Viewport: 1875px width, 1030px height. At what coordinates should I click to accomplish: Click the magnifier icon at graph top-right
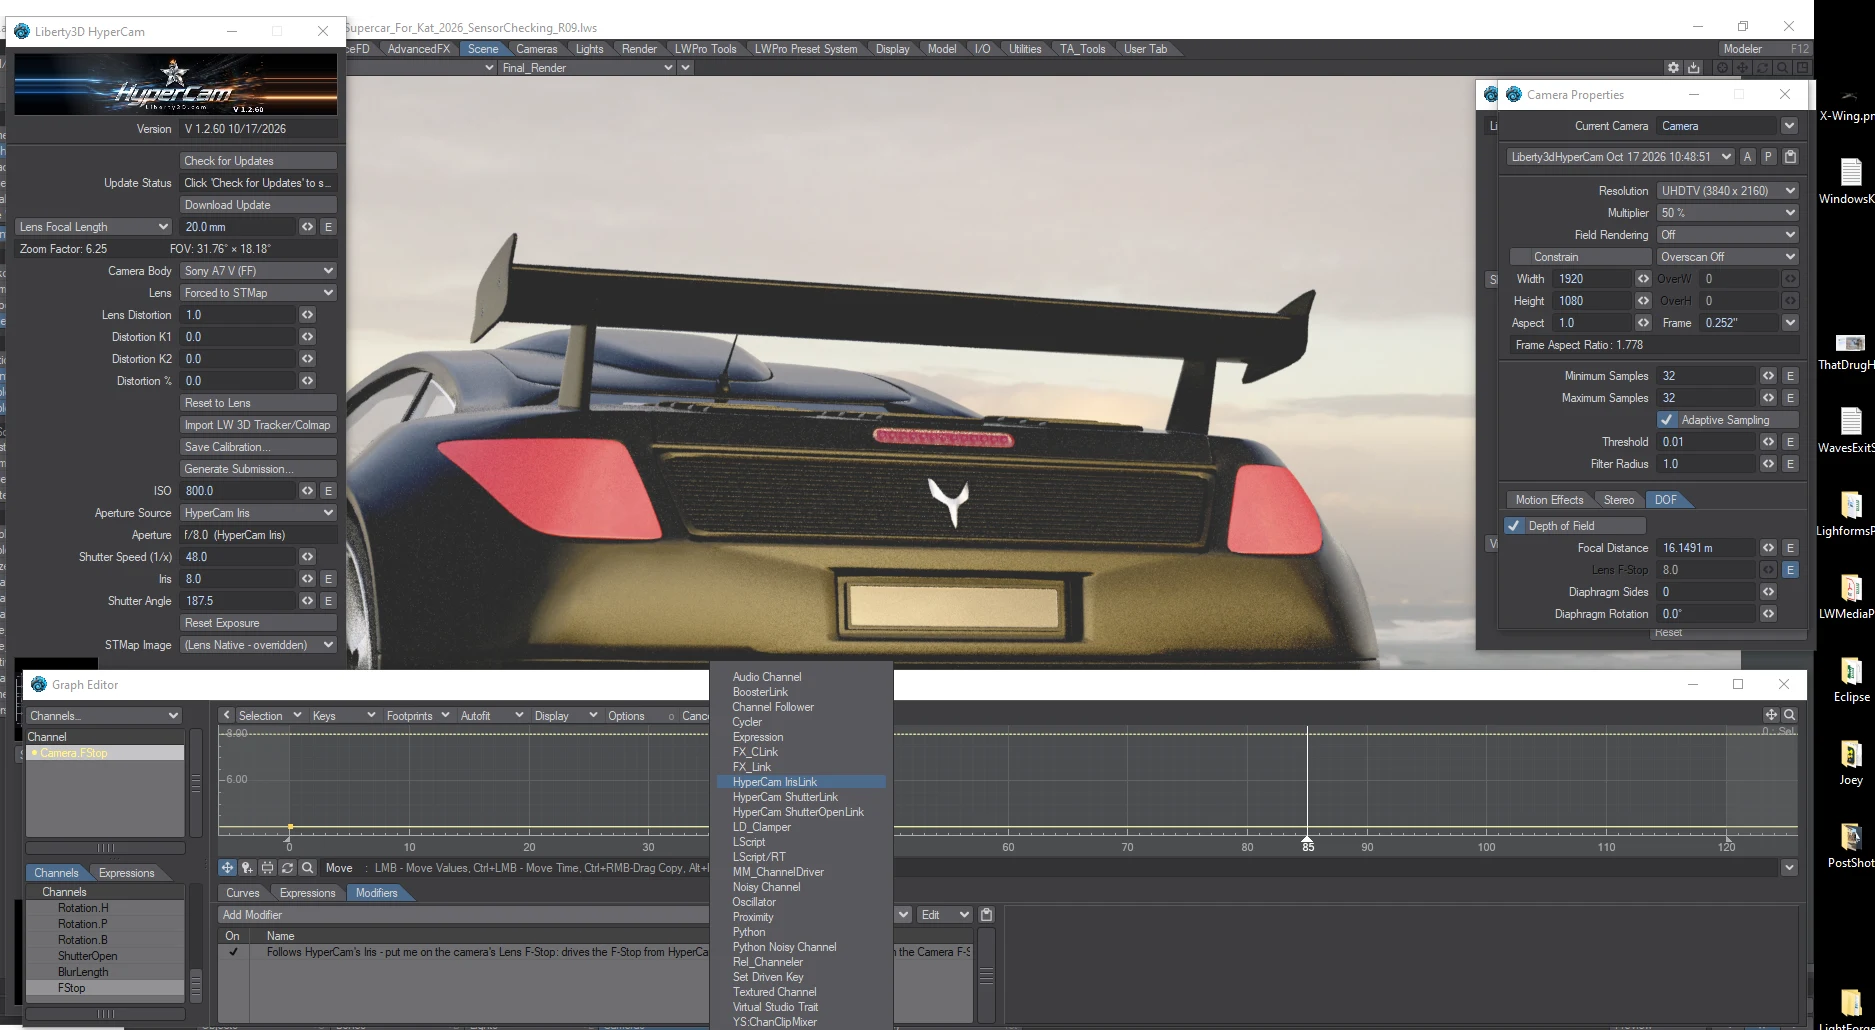[x=1789, y=715]
